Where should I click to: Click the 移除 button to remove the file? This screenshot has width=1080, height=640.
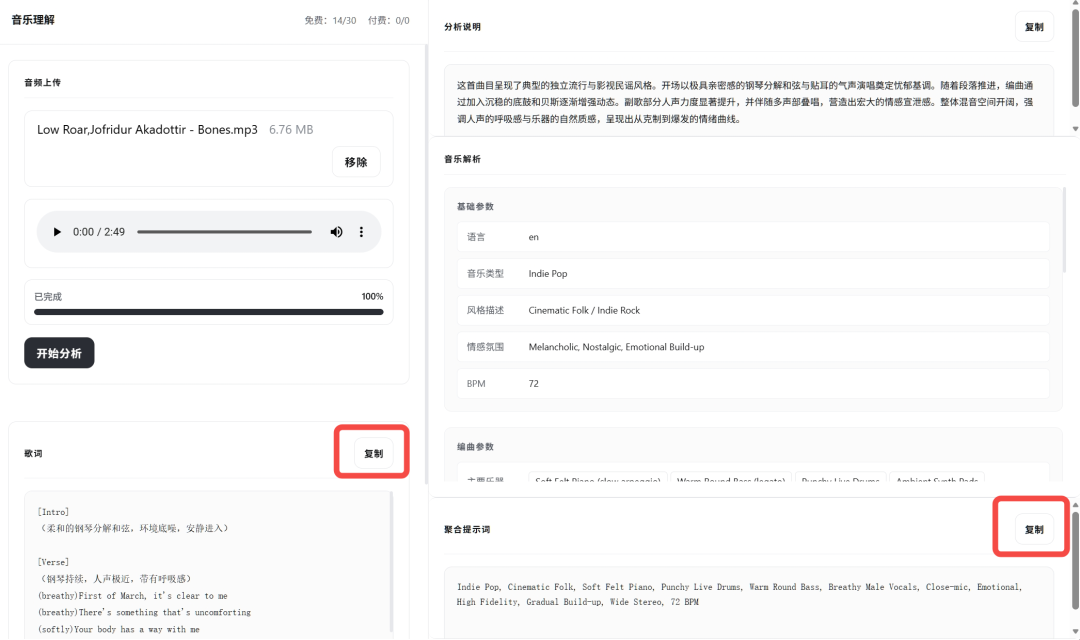coord(356,161)
